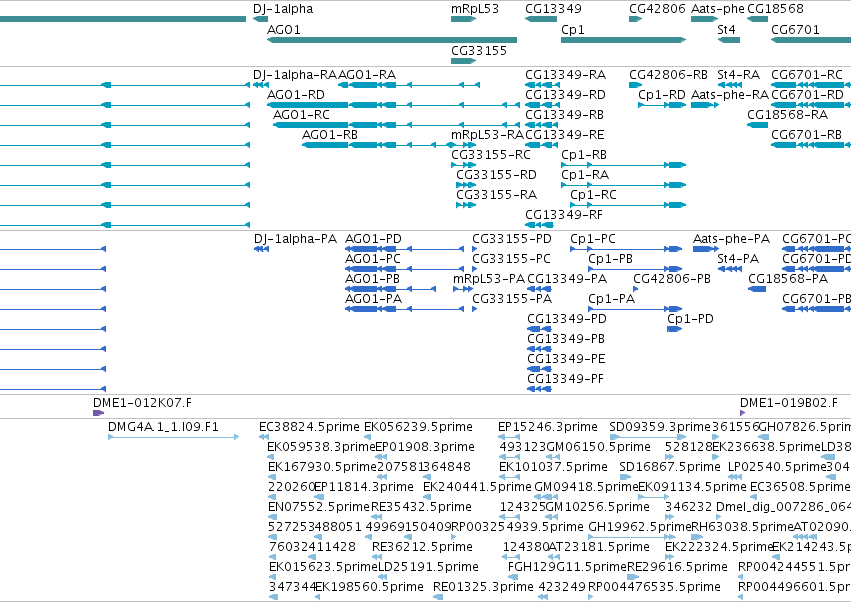Click CDS feature CG18568-PA
Screen dimensions: 851x602
click(757, 289)
